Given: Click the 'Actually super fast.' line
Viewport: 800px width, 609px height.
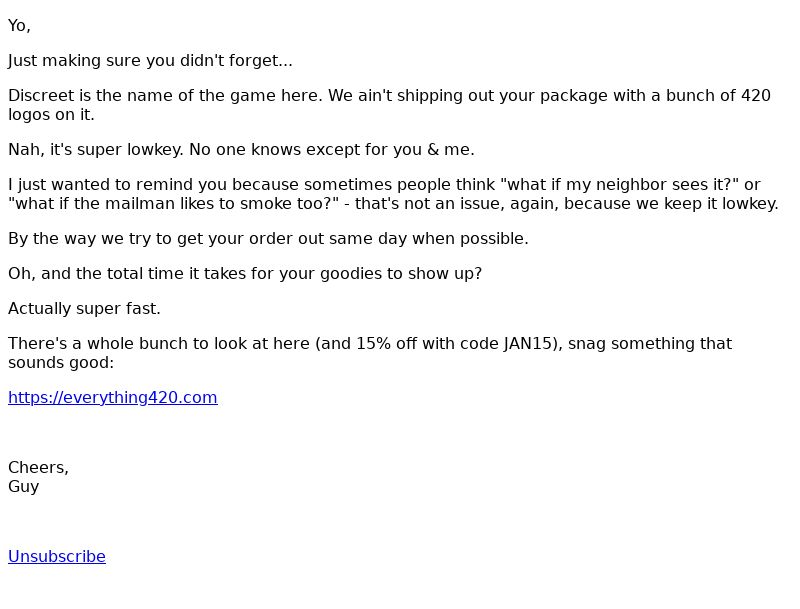Looking at the screenshot, I should (x=84, y=309).
